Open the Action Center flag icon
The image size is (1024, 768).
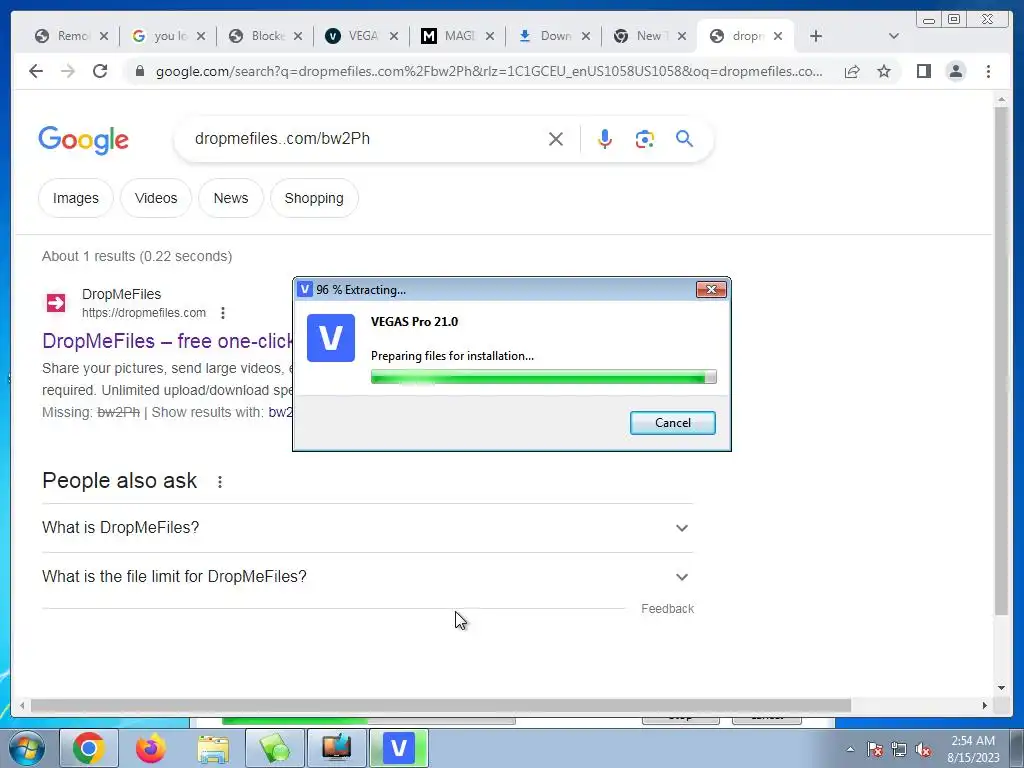(x=875, y=750)
